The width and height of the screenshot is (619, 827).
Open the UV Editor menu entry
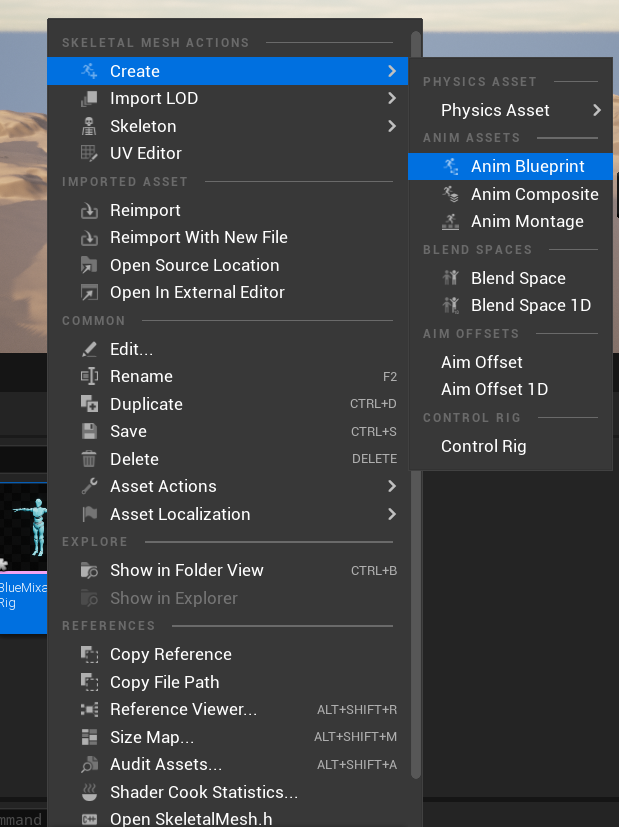tap(227, 153)
